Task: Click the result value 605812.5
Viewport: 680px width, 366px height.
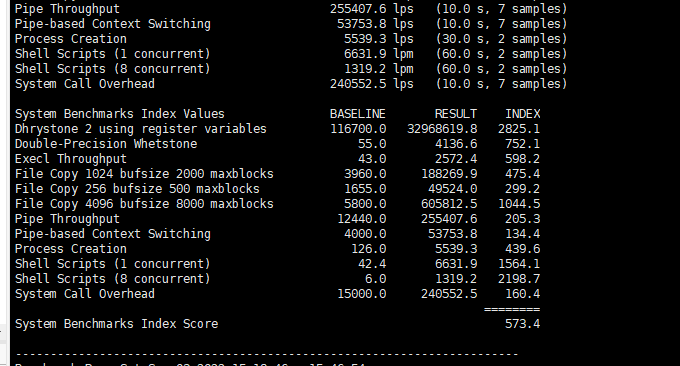Action: pos(449,204)
